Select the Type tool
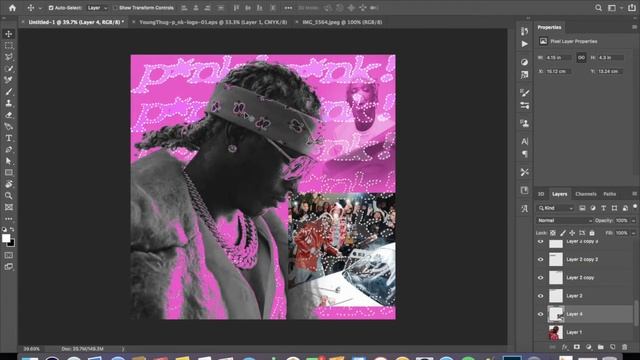 [x=9, y=138]
